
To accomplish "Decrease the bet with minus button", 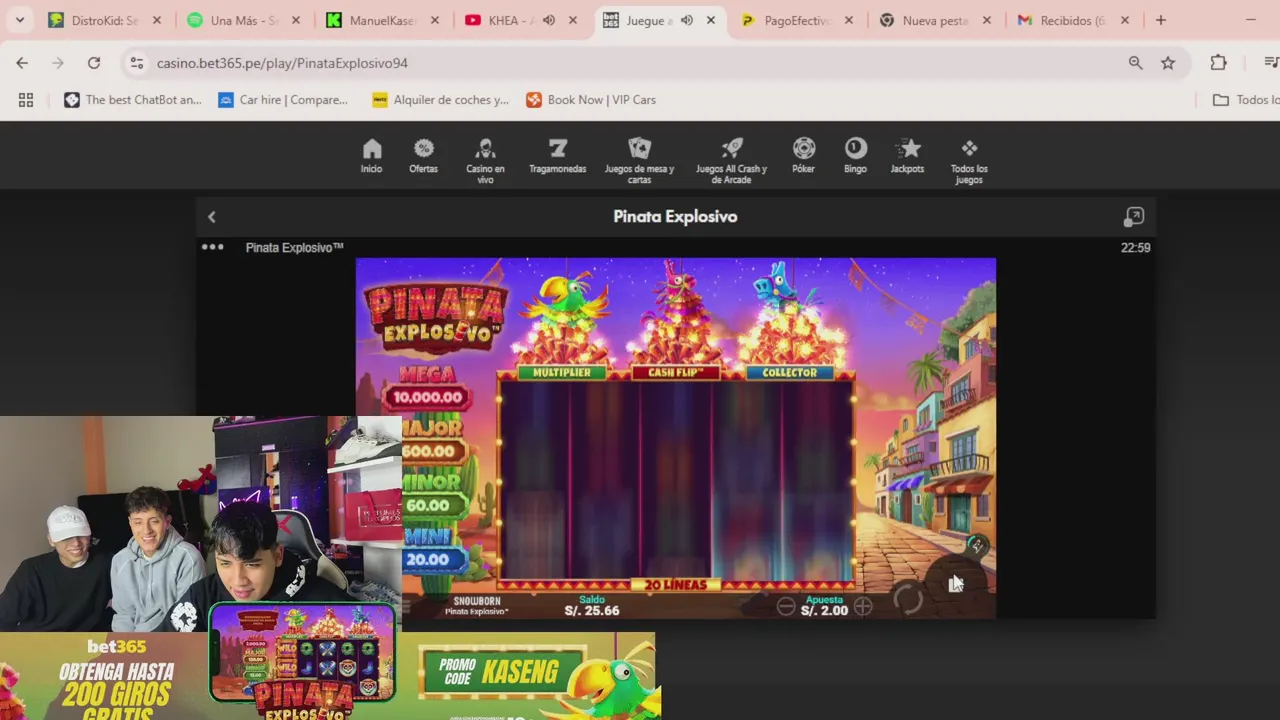I will [x=786, y=606].
